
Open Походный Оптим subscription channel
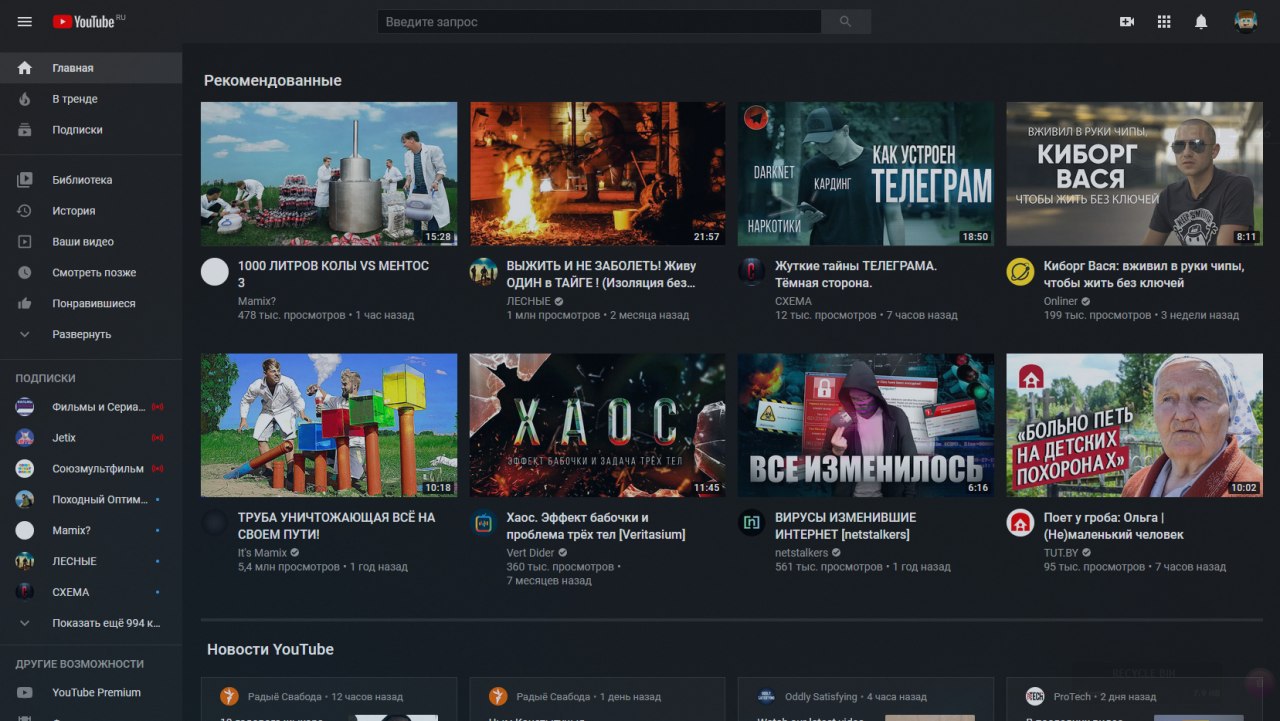[x=91, y=500]
